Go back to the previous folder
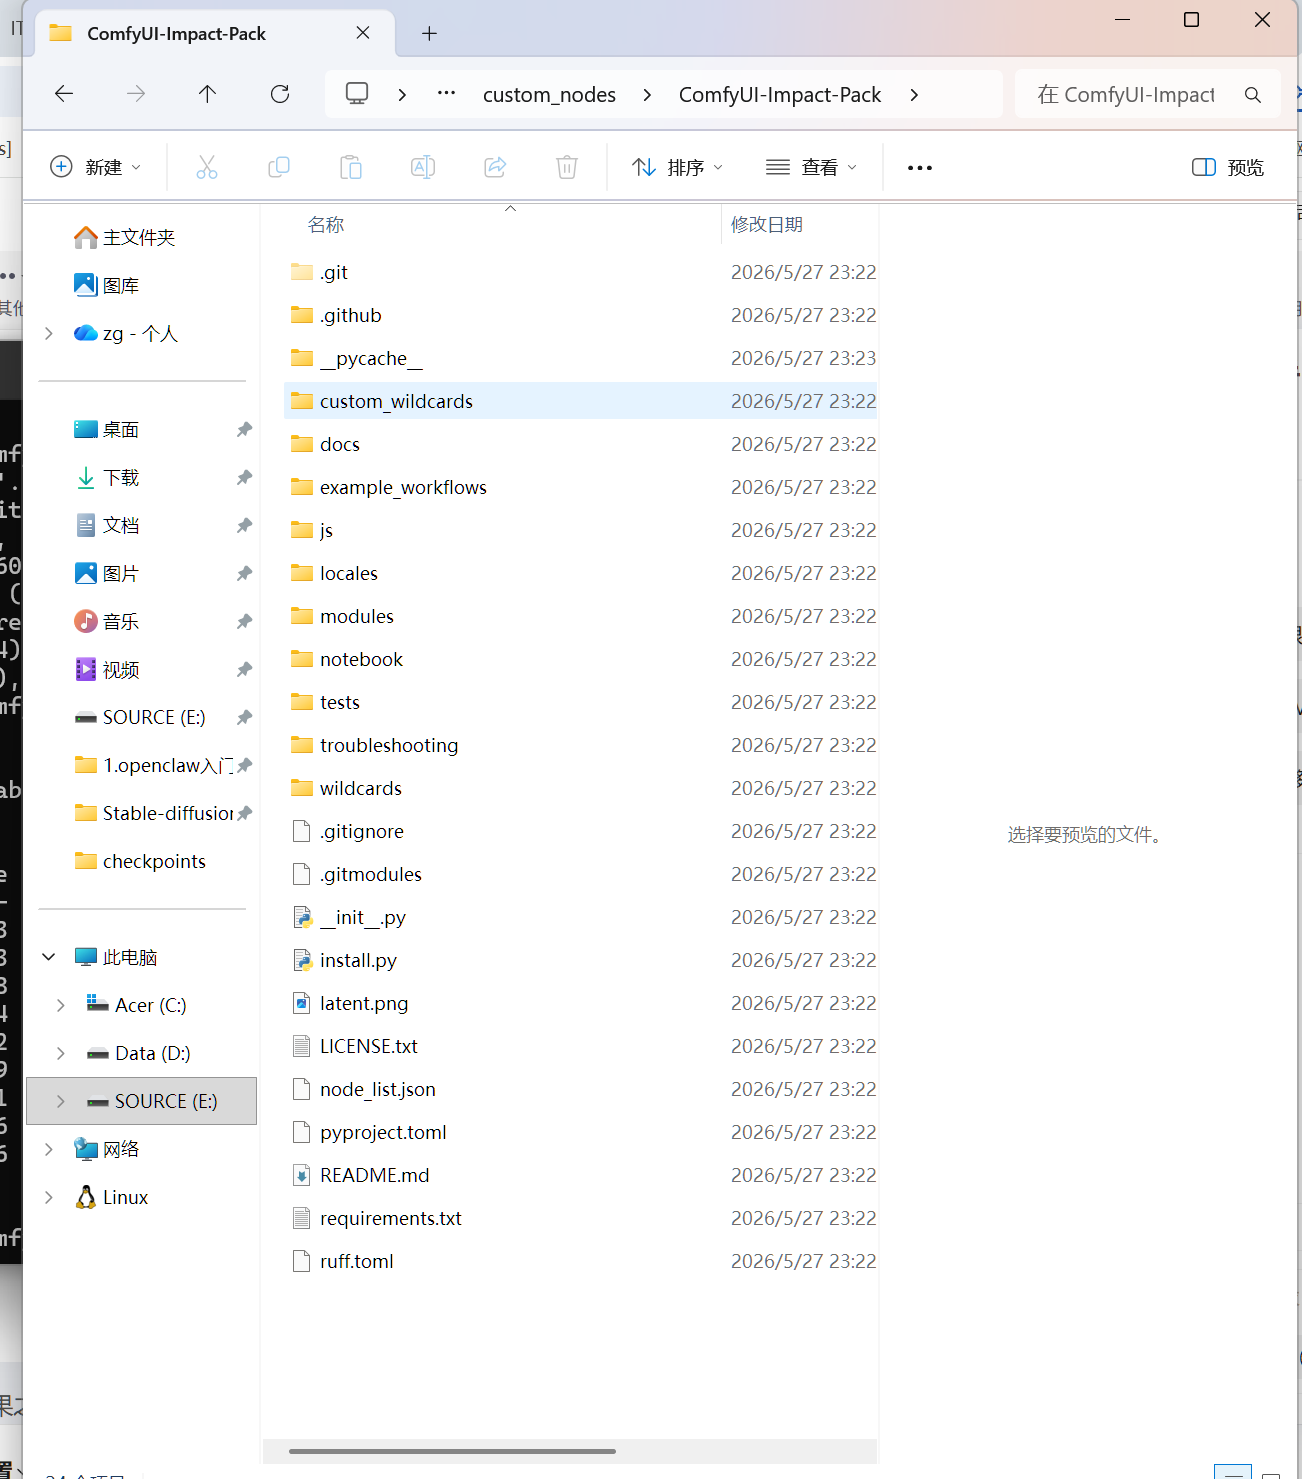 [64, 94]
